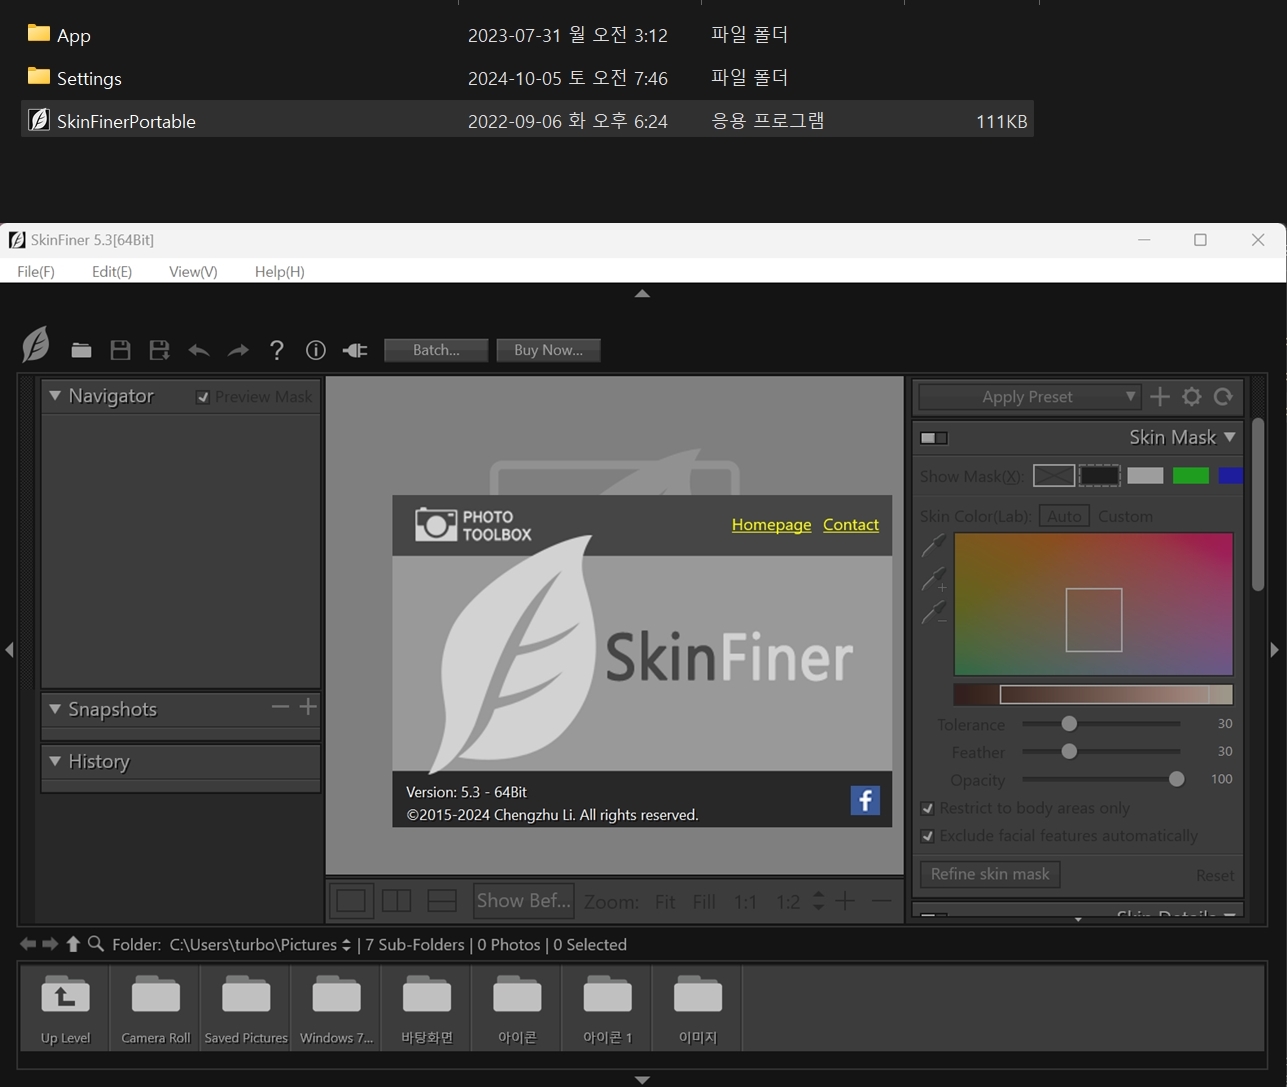Viewport: 1287px width, 1087px height.
Task: Click the zoom ratio stepper arrows
Action: [x=818, y=901]
